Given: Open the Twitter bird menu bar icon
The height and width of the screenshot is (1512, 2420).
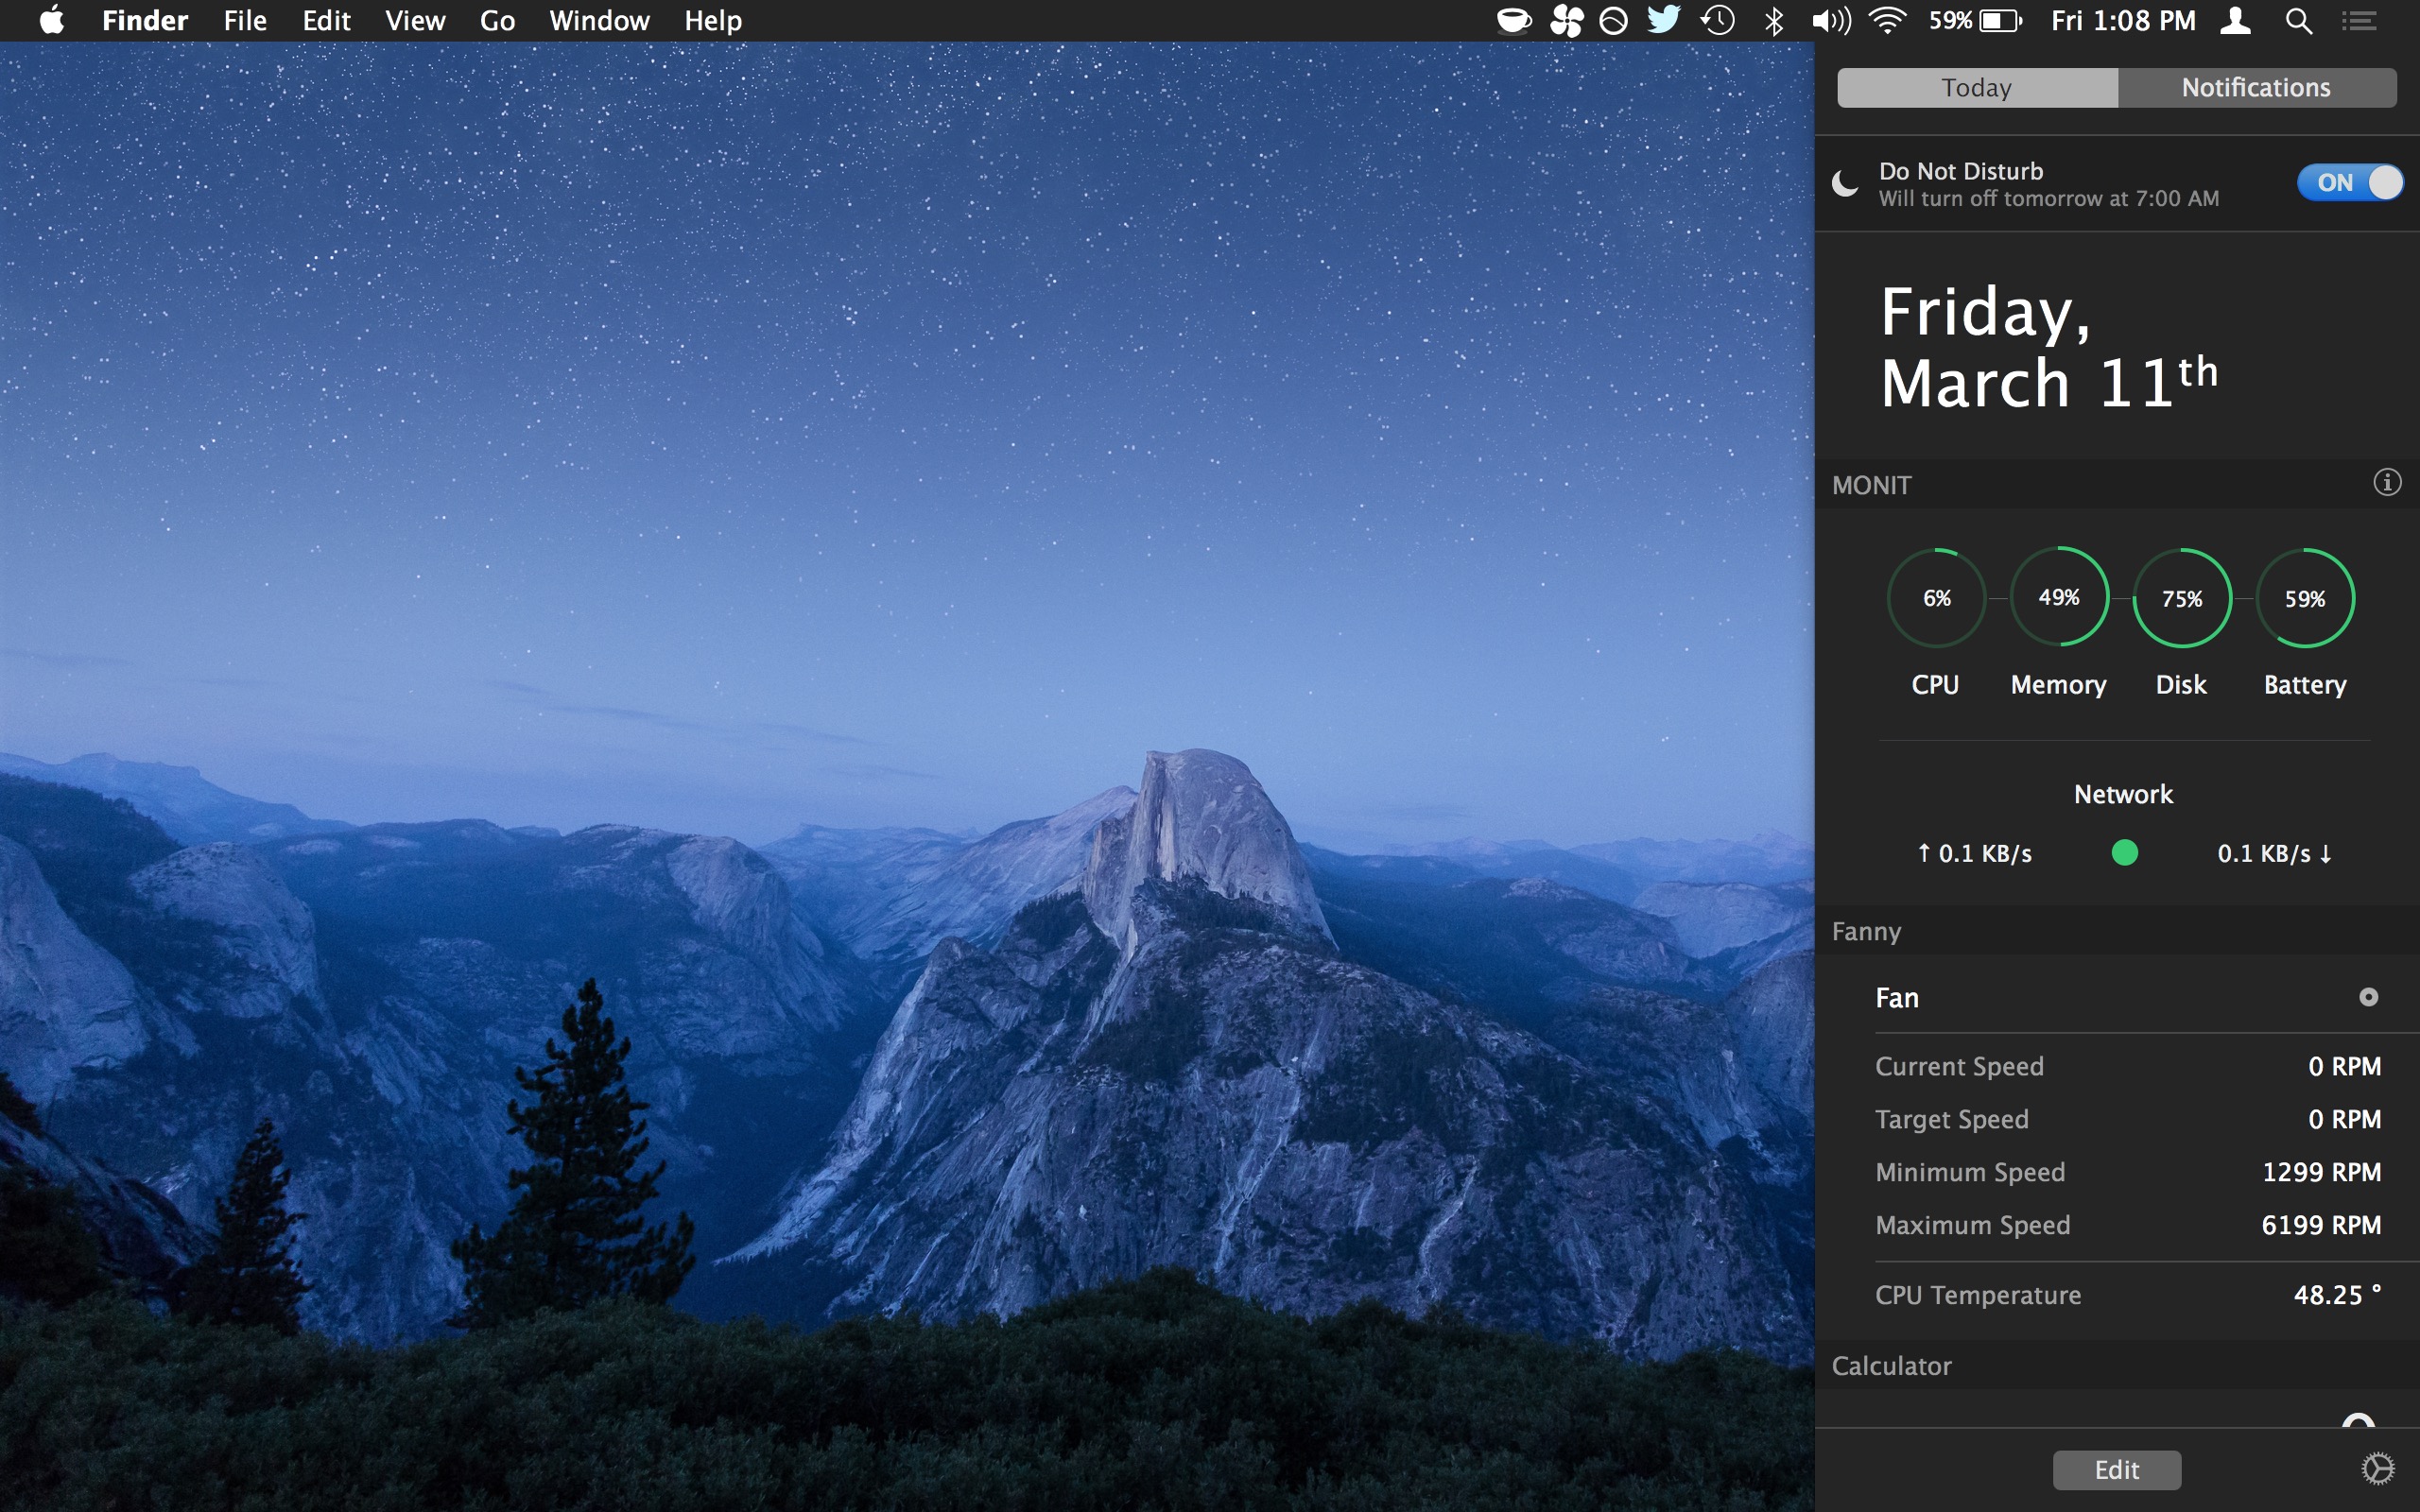Looking at the screenshot, I should coord(1663,21).
